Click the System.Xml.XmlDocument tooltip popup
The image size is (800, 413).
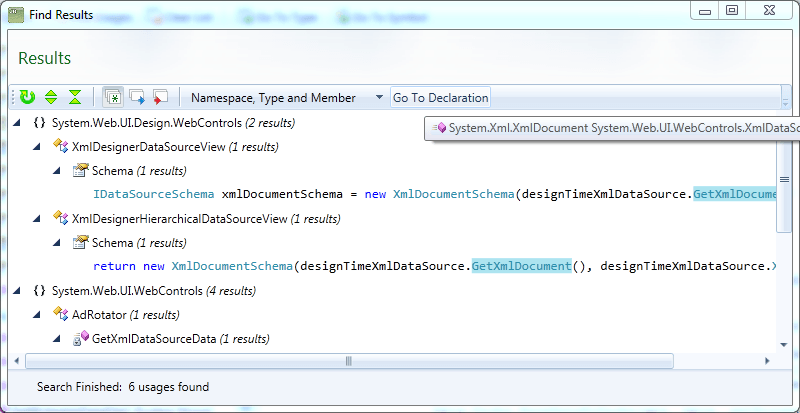tap(612, 128)
